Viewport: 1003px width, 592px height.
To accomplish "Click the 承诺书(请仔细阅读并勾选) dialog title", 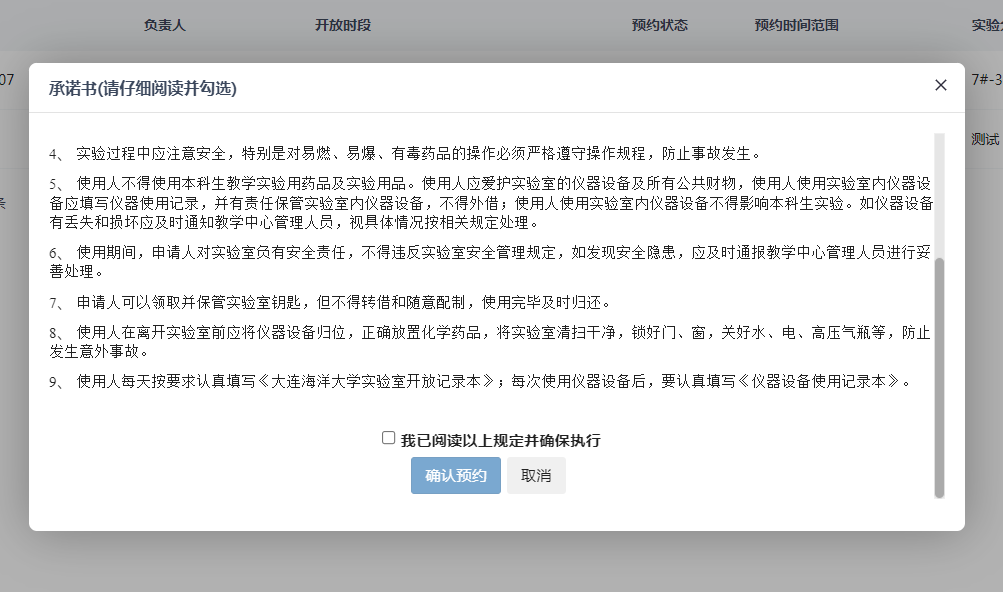I will (143, 88).
